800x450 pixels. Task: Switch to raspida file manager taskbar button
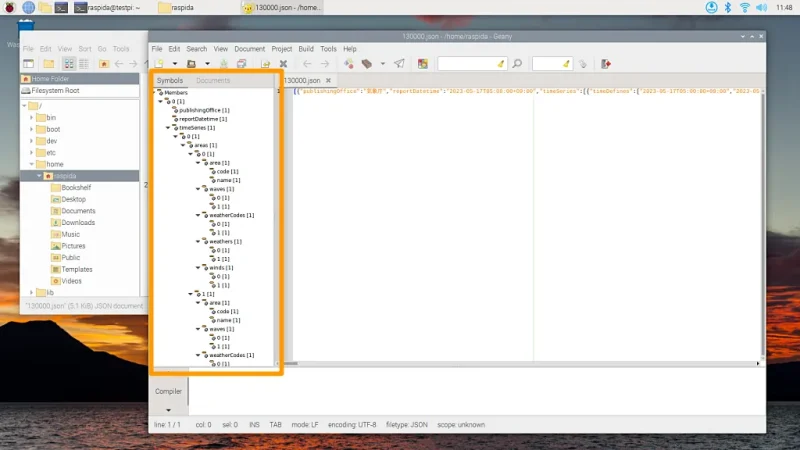177,7
